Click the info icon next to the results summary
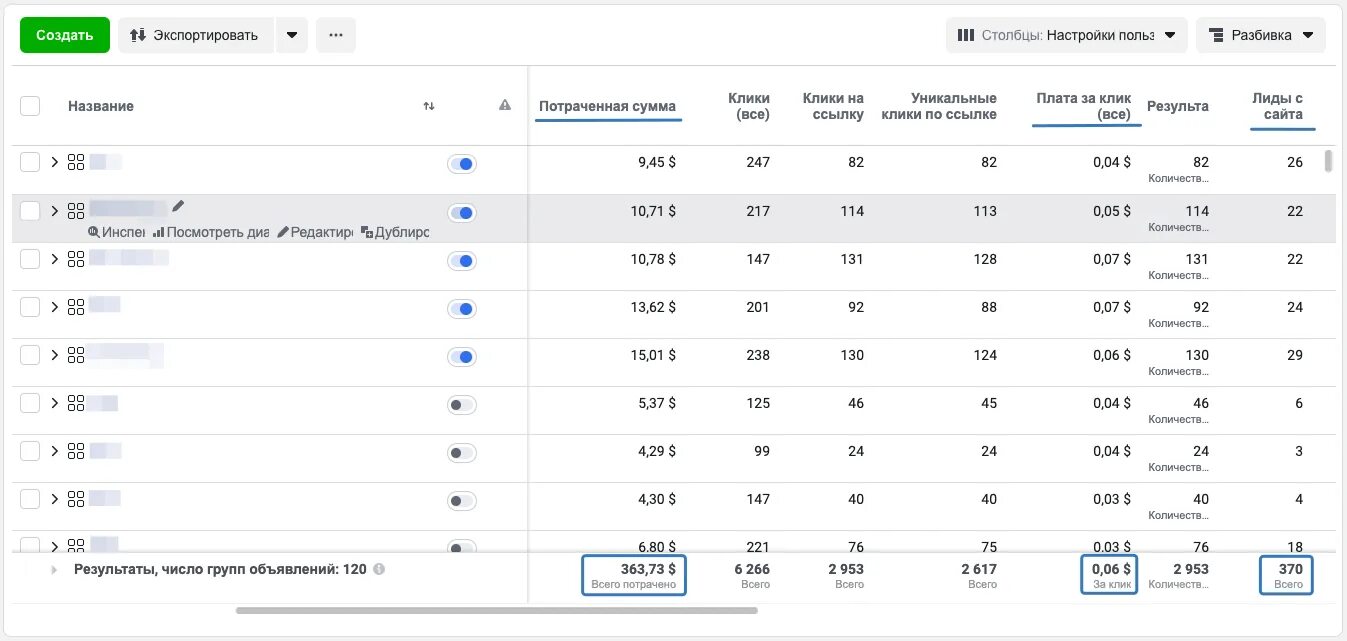 [x=379, y=570]
